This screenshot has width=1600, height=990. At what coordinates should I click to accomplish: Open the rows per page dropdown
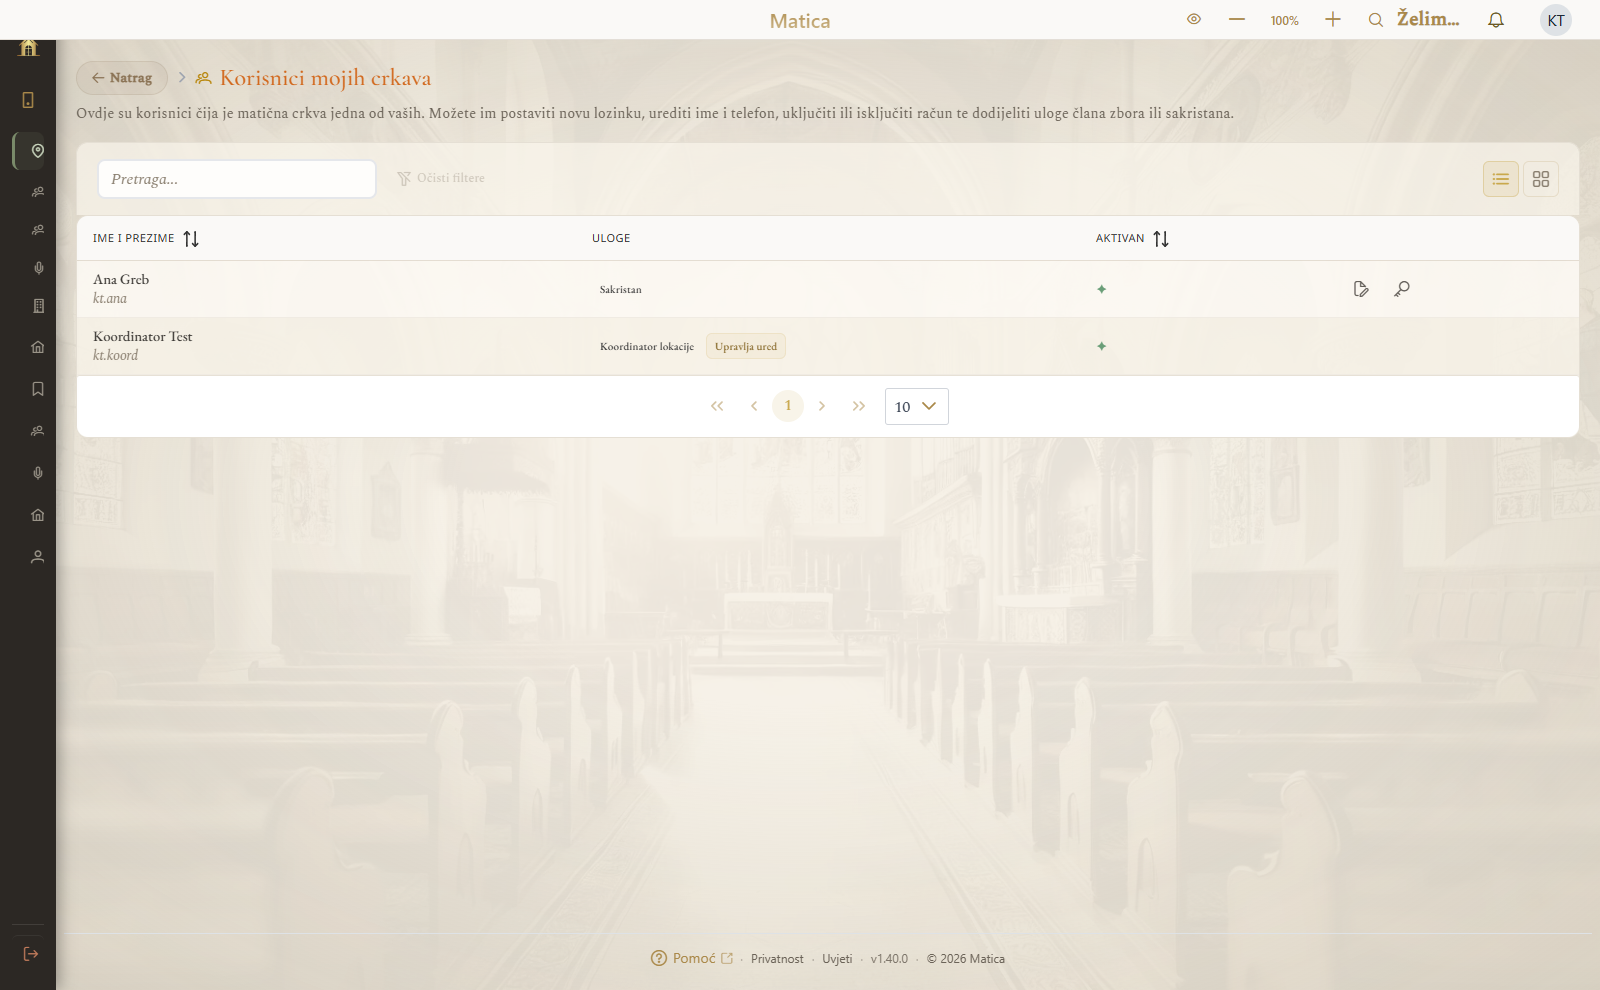916,406
